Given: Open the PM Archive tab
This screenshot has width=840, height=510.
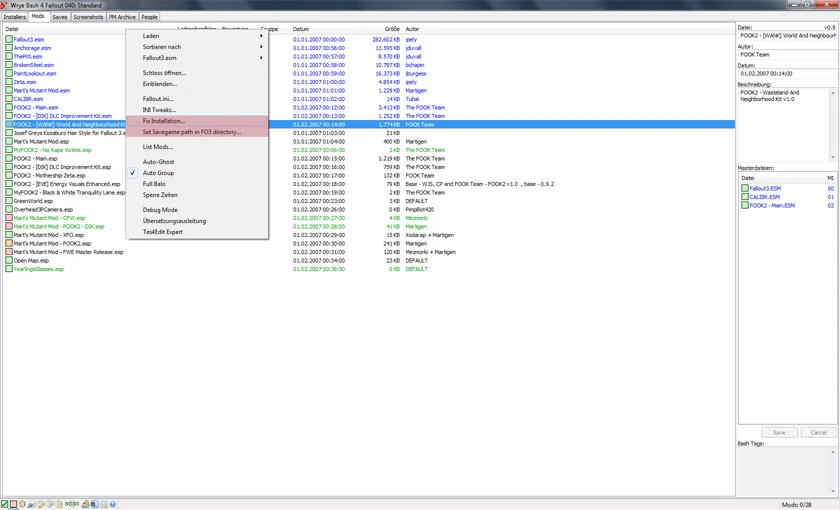Looking at the screenshot, I should 123,17.
